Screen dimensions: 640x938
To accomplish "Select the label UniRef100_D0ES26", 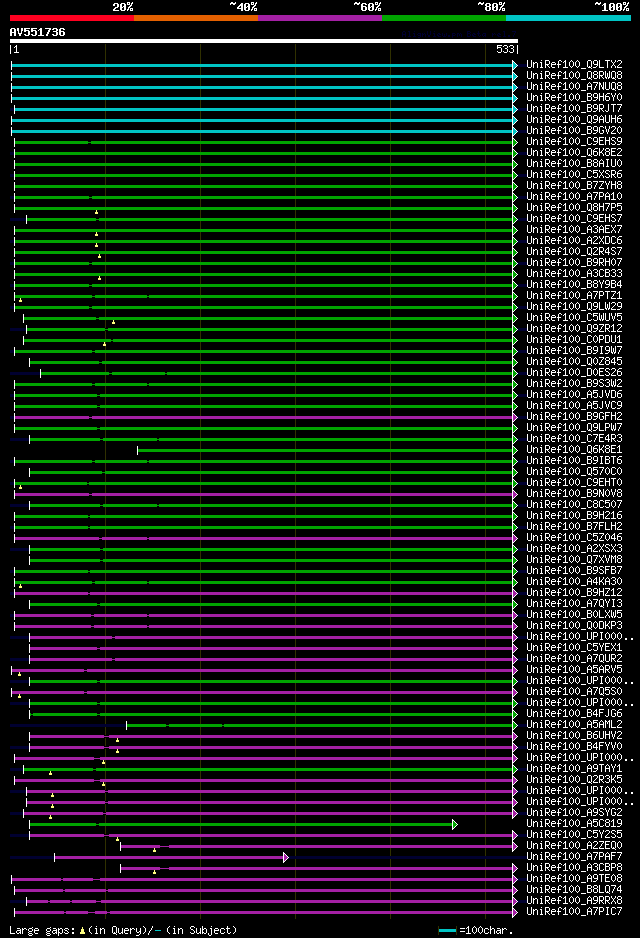I will [x=574, y=373].
